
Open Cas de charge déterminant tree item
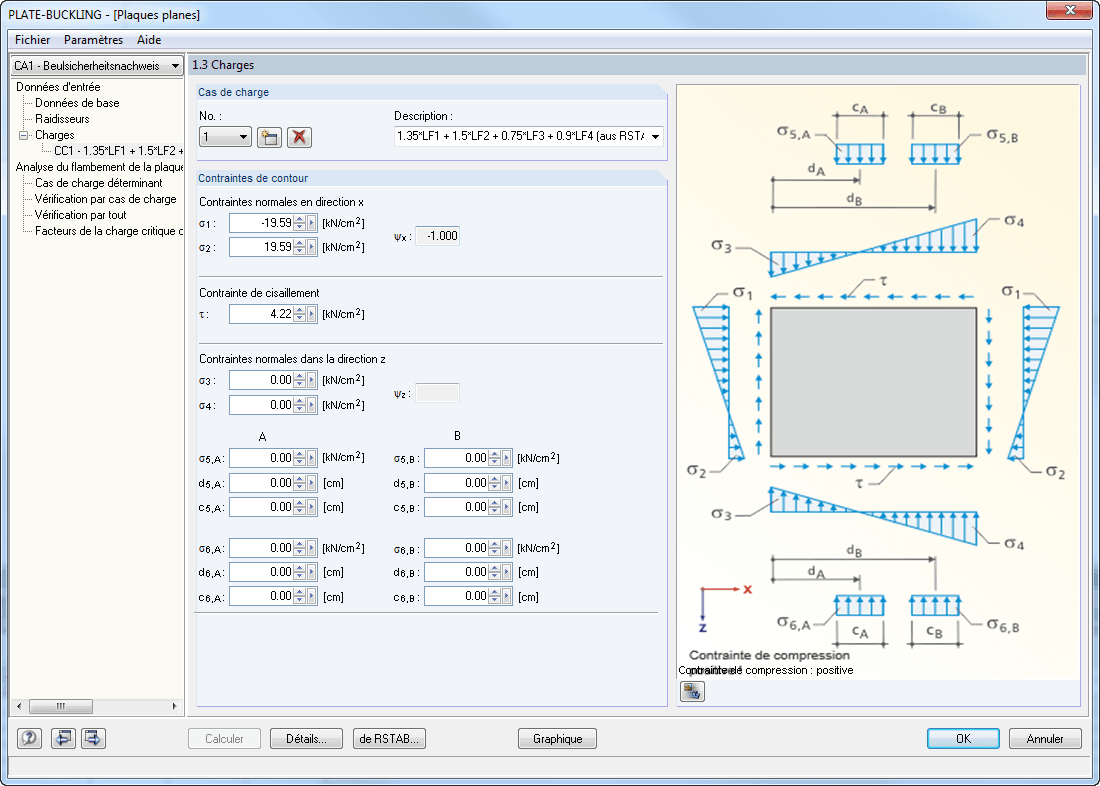pos(99,183)
